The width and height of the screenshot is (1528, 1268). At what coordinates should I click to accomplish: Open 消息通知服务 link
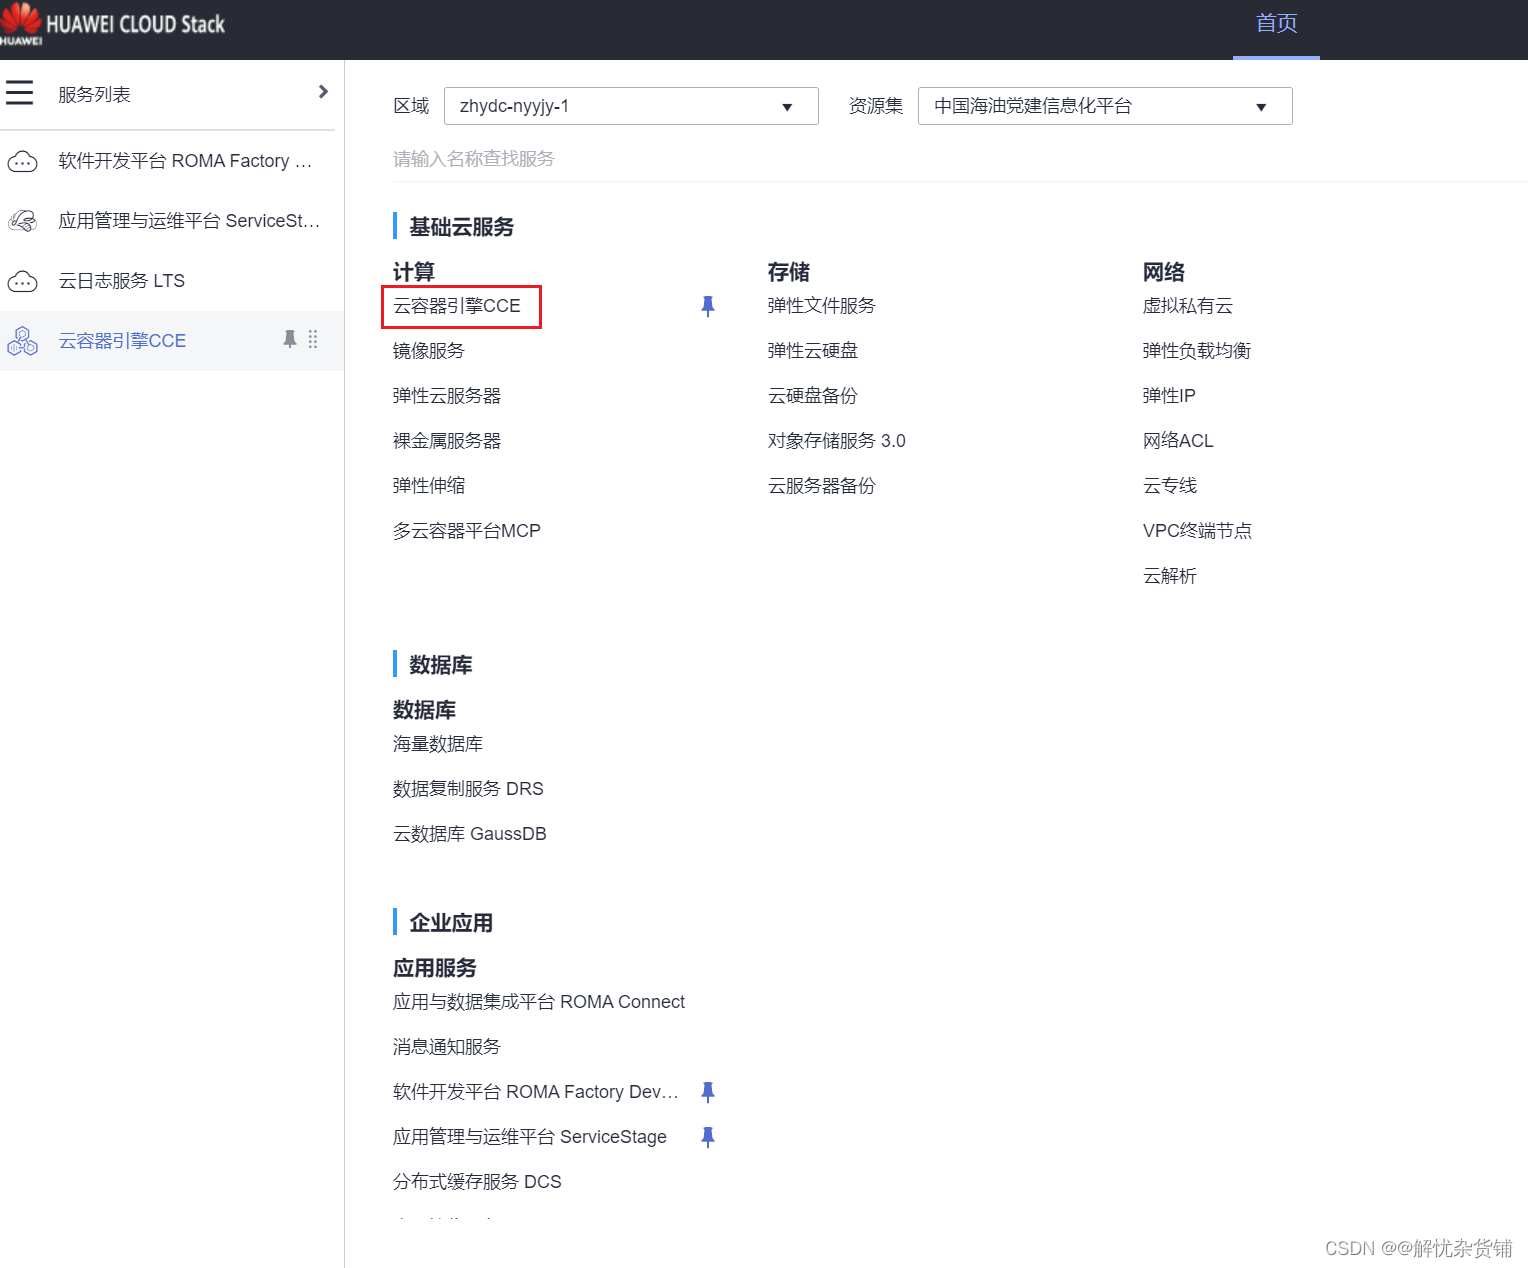coord(447,1047)
